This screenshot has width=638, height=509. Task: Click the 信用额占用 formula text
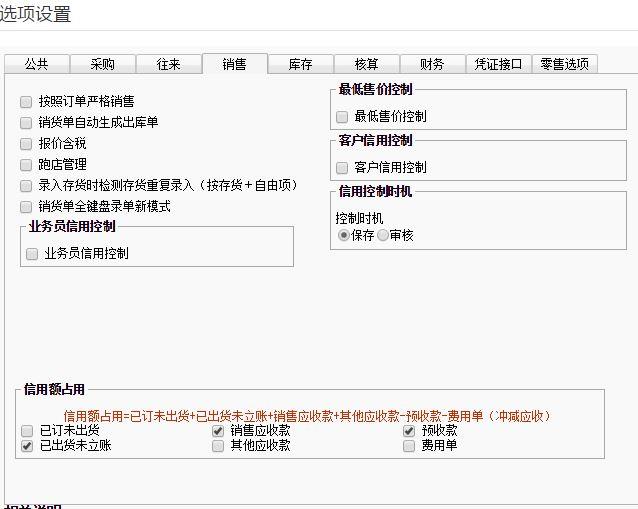pos(307,416)
